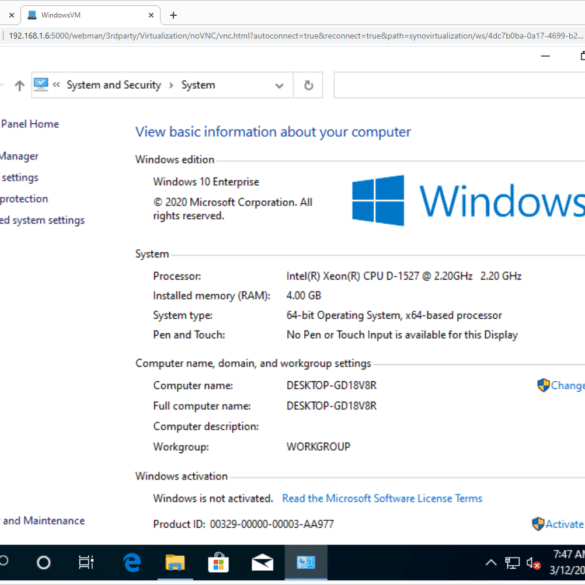Click the 4.00 GB RAM value
The image size is (585, 585).
pos(304,295)
